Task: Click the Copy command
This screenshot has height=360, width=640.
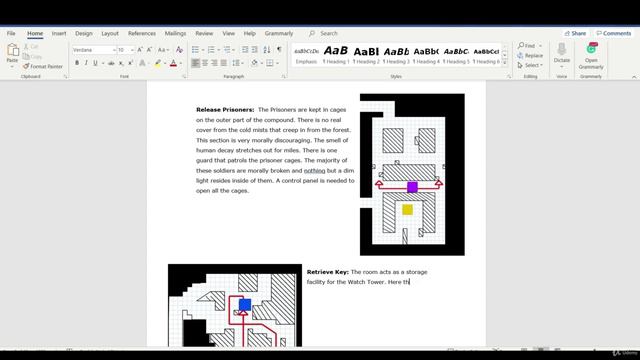Action: pyautogui.click(x=33, y=57)
